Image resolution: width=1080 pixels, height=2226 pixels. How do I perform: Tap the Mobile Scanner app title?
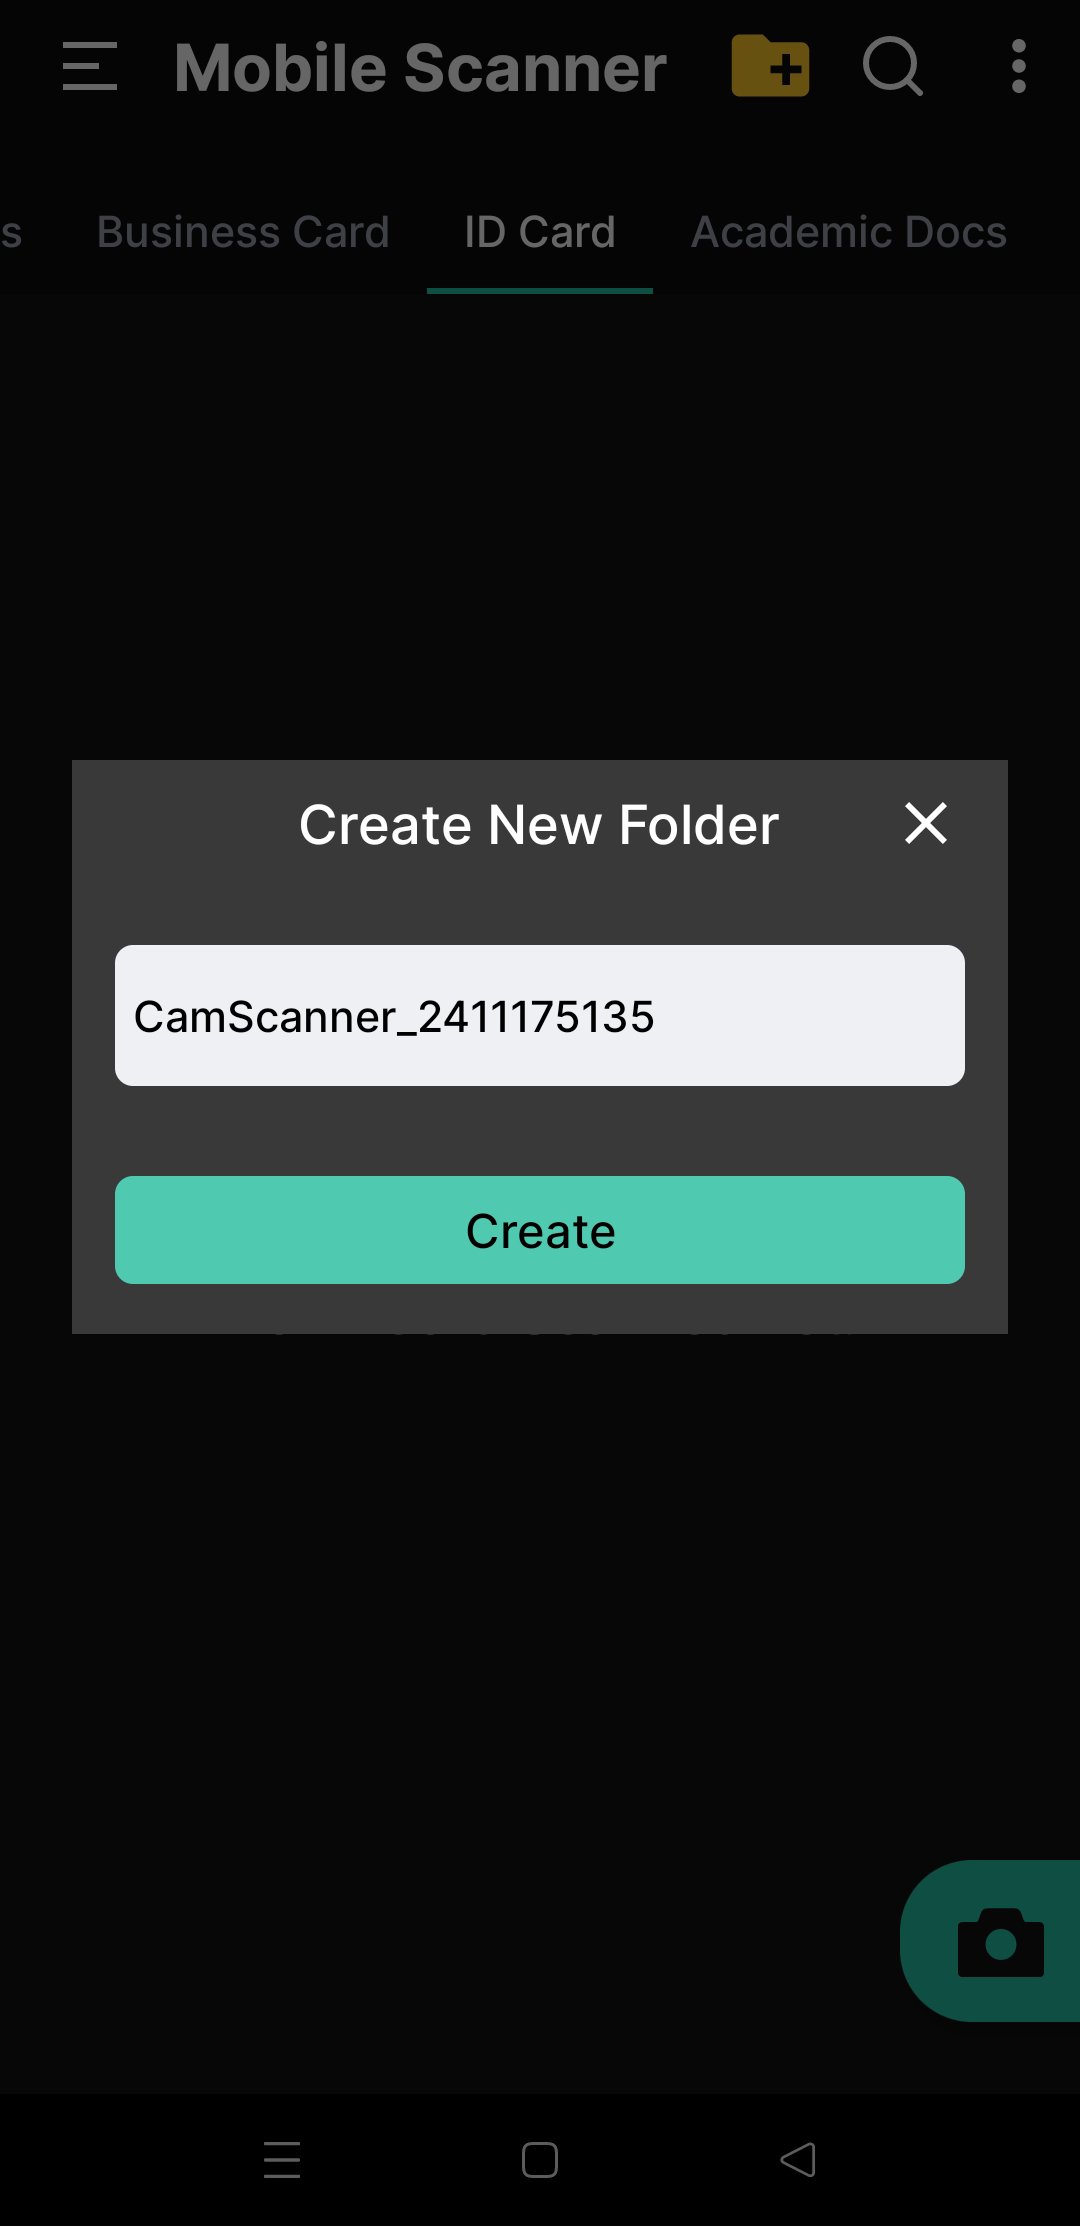[420, 68]
